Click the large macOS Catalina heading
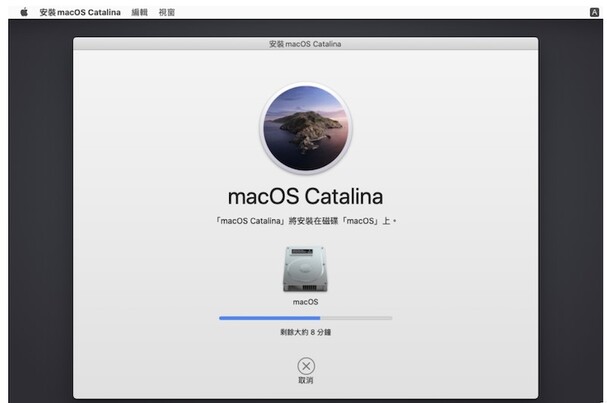The image size is (607, 403). click(305, 195)
